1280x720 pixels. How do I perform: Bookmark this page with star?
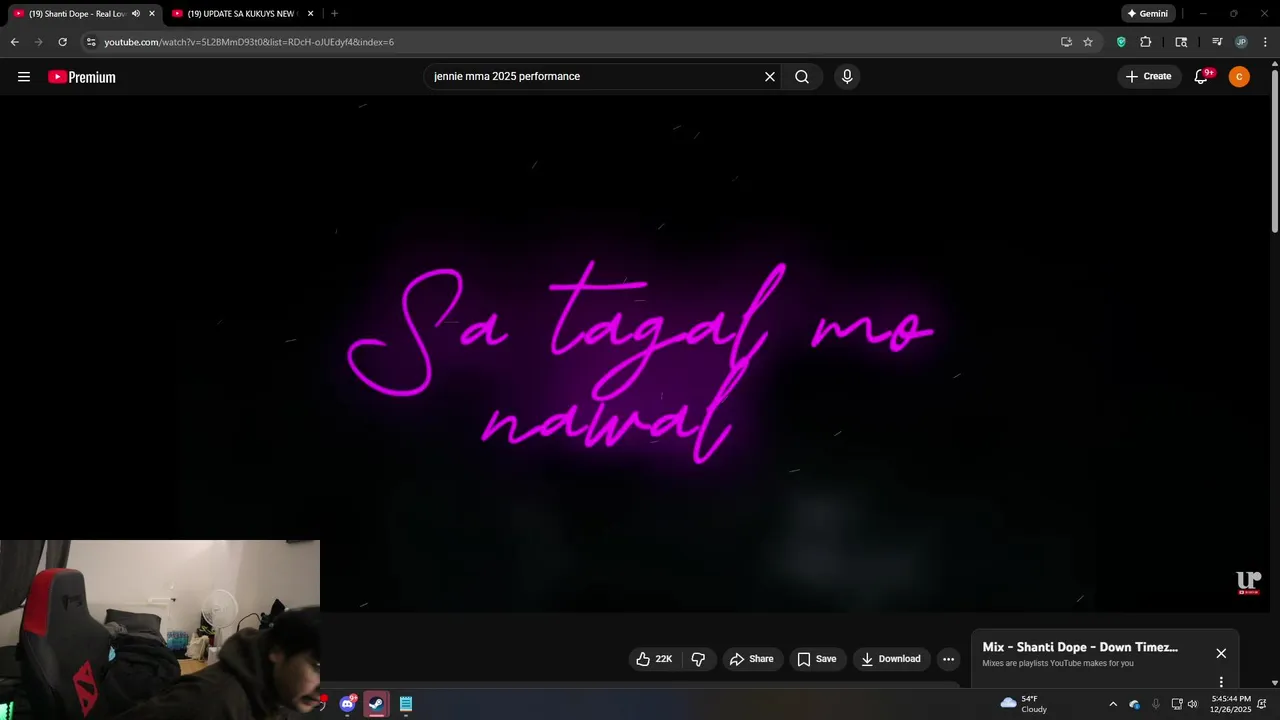(x=1088, y=42)
